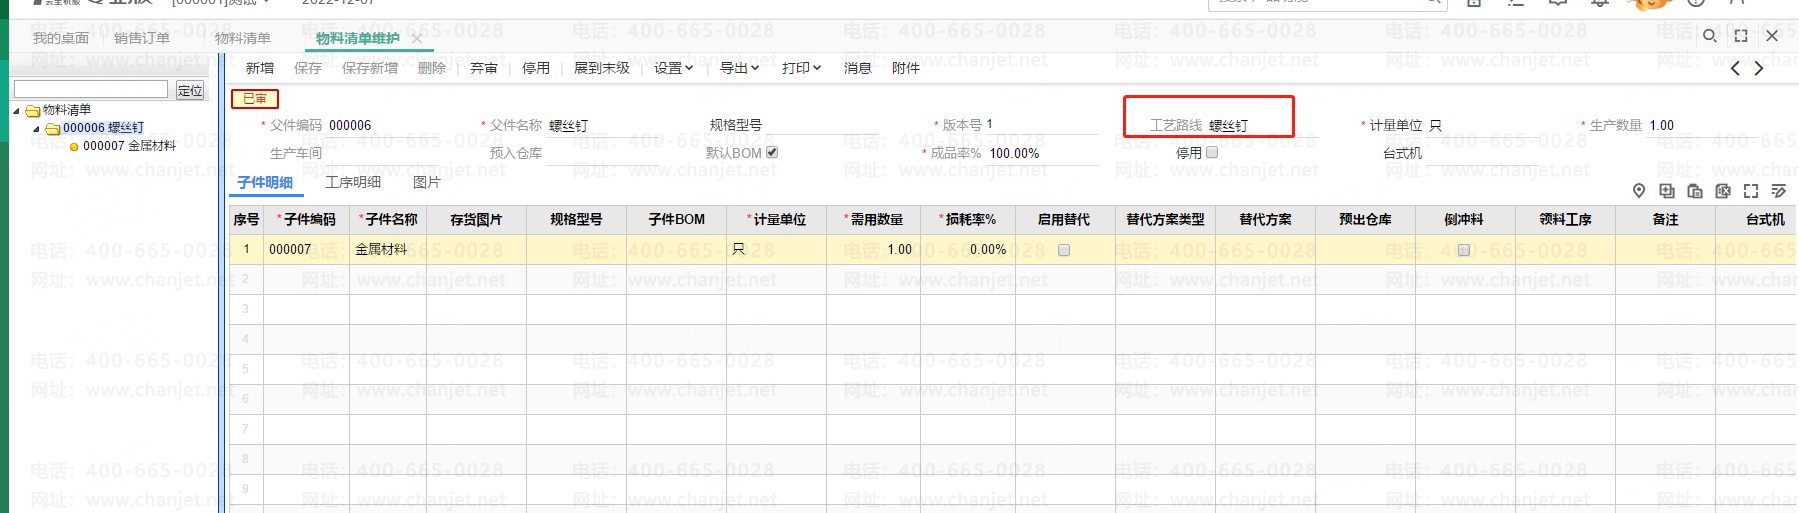Open 消息 from the toolbar
Screen dimensions: 1799x513
(x=858, y=68)
